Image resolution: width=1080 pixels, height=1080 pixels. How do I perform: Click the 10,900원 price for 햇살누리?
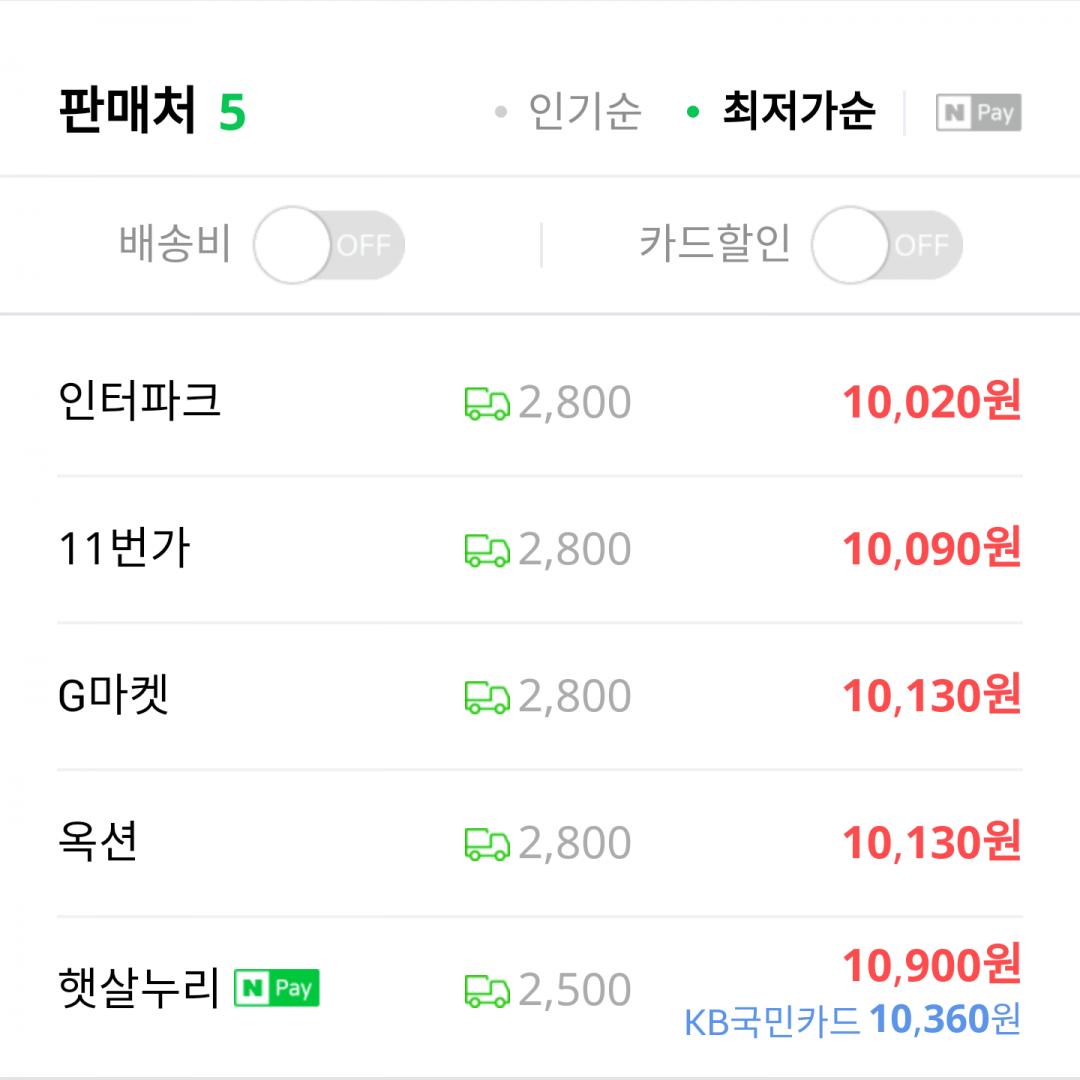[x=931, y=966]
